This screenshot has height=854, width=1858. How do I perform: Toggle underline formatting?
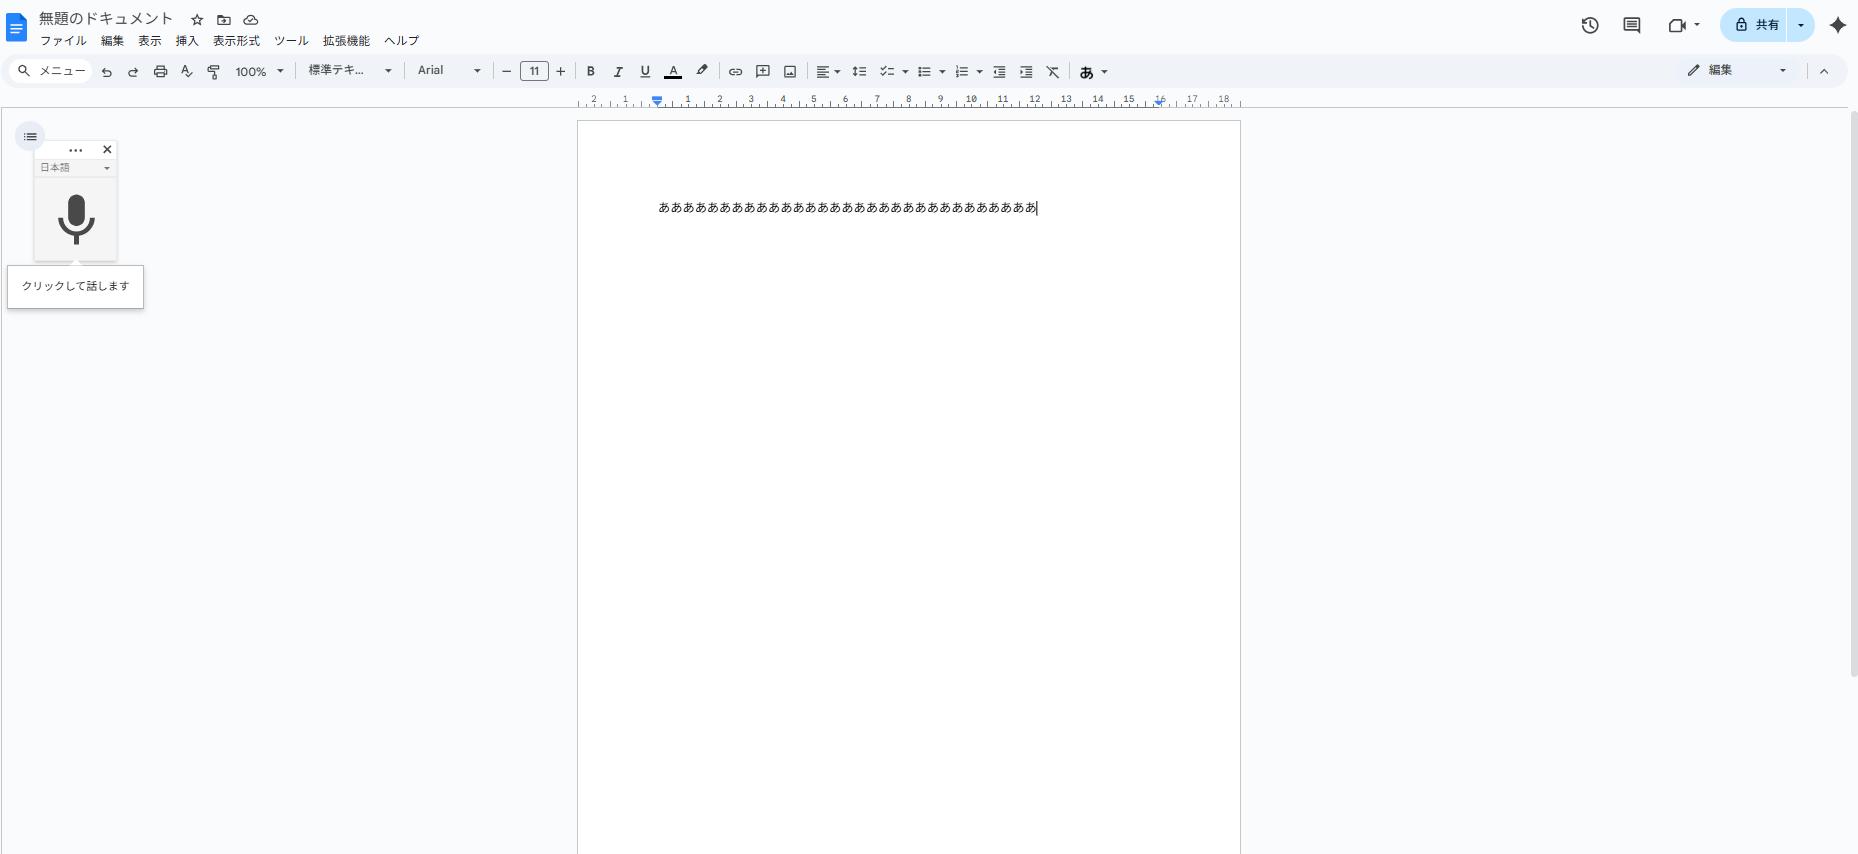pyautogui.click(x=645, y=72)
